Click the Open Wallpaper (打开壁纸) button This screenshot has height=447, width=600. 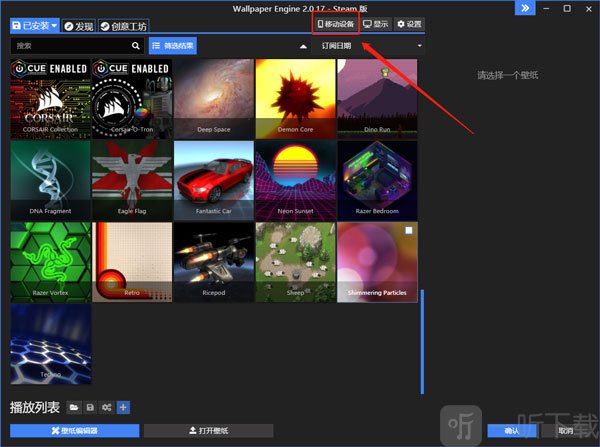pos(209,431)
